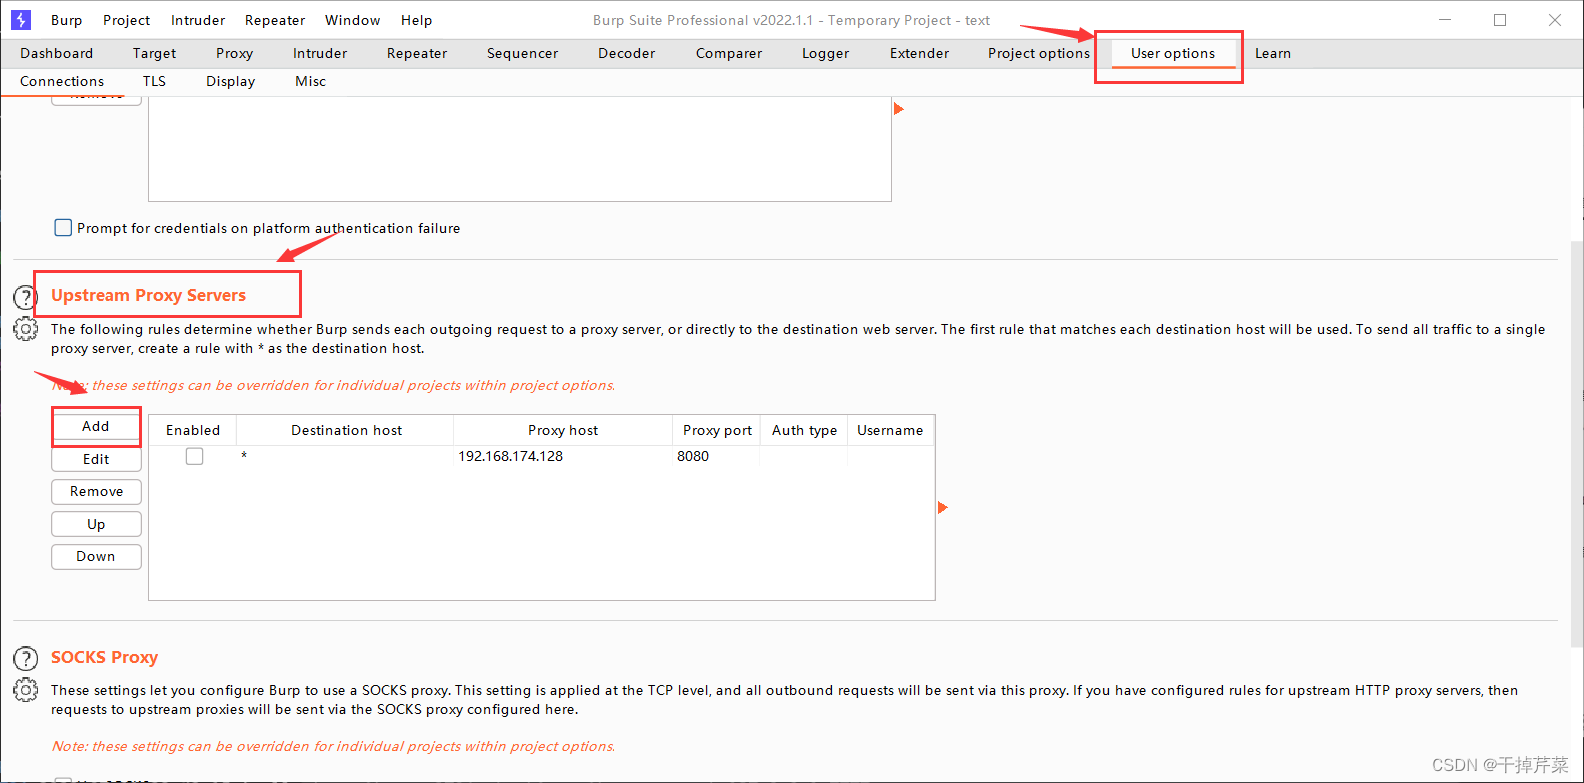Toggle Prompt for credentials on authentication failure

63,228
